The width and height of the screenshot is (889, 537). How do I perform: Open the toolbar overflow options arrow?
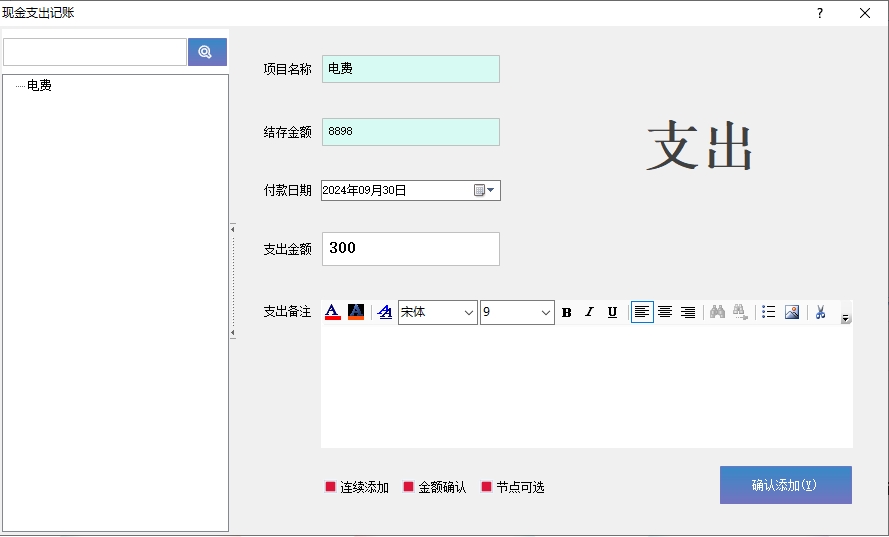click(846, 318)
